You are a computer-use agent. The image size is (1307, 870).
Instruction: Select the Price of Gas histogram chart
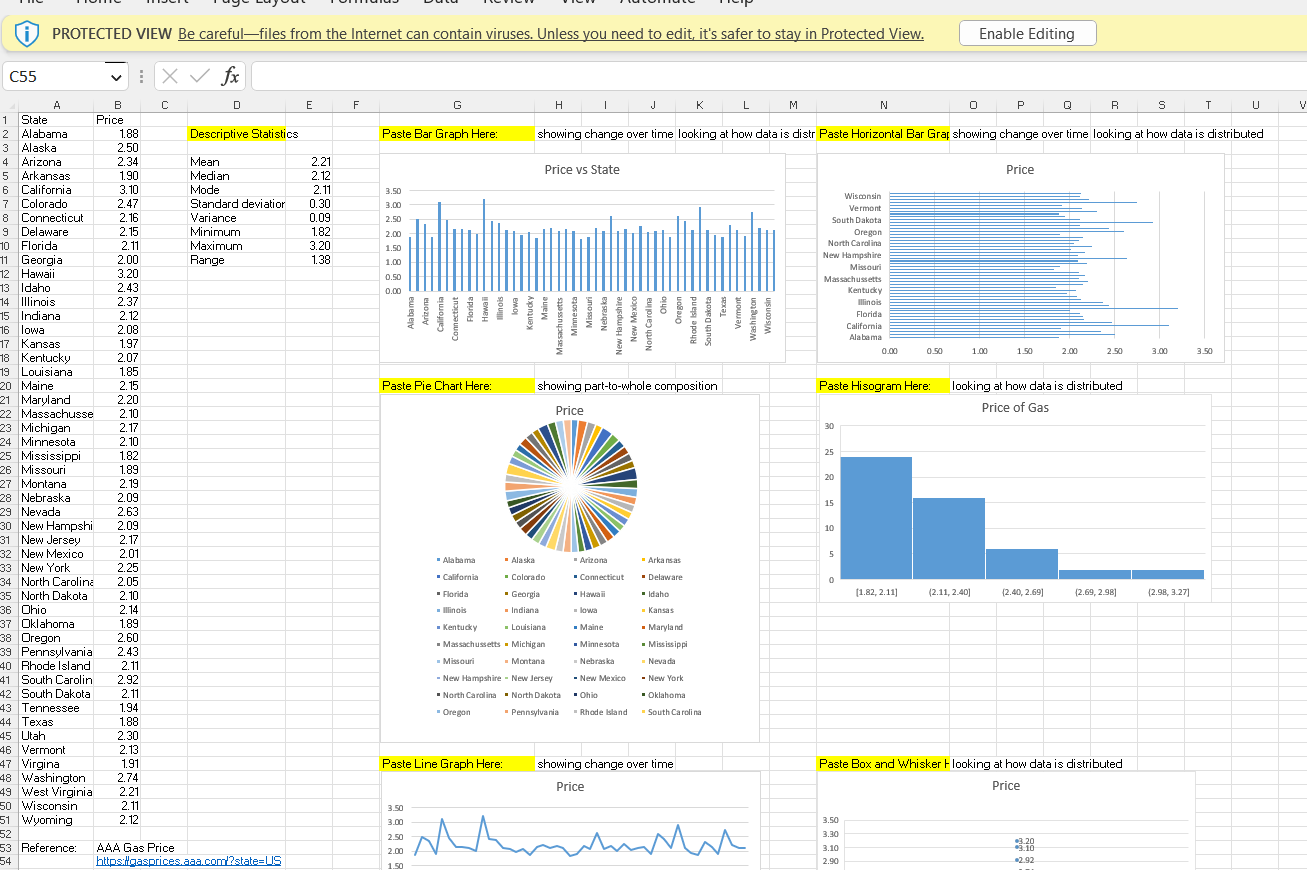[1014, 498]
